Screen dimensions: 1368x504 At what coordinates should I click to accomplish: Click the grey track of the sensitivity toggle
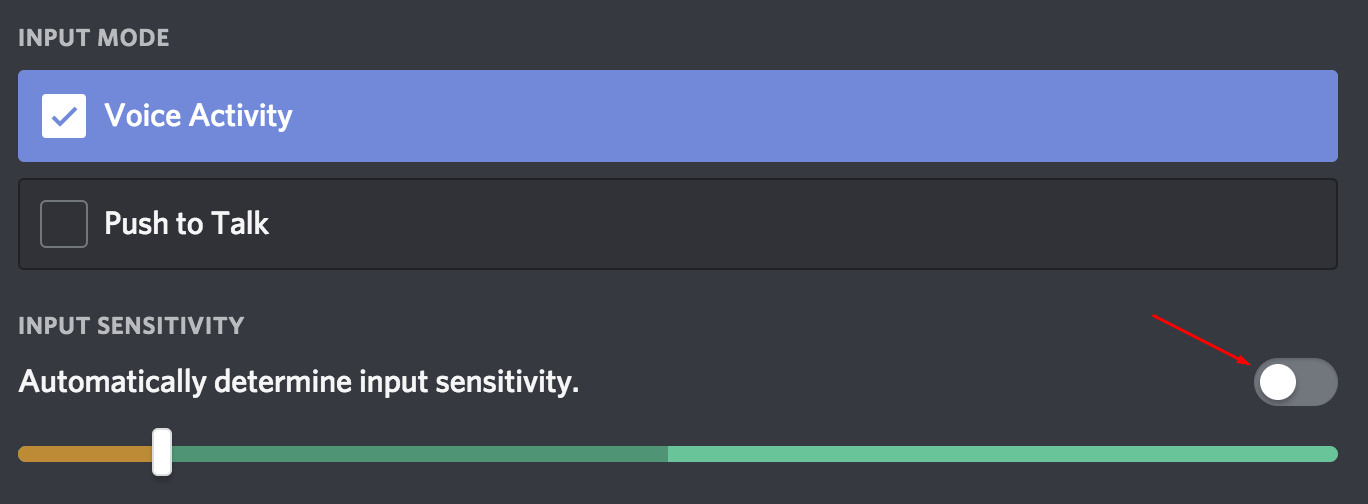click(1318, 382)
